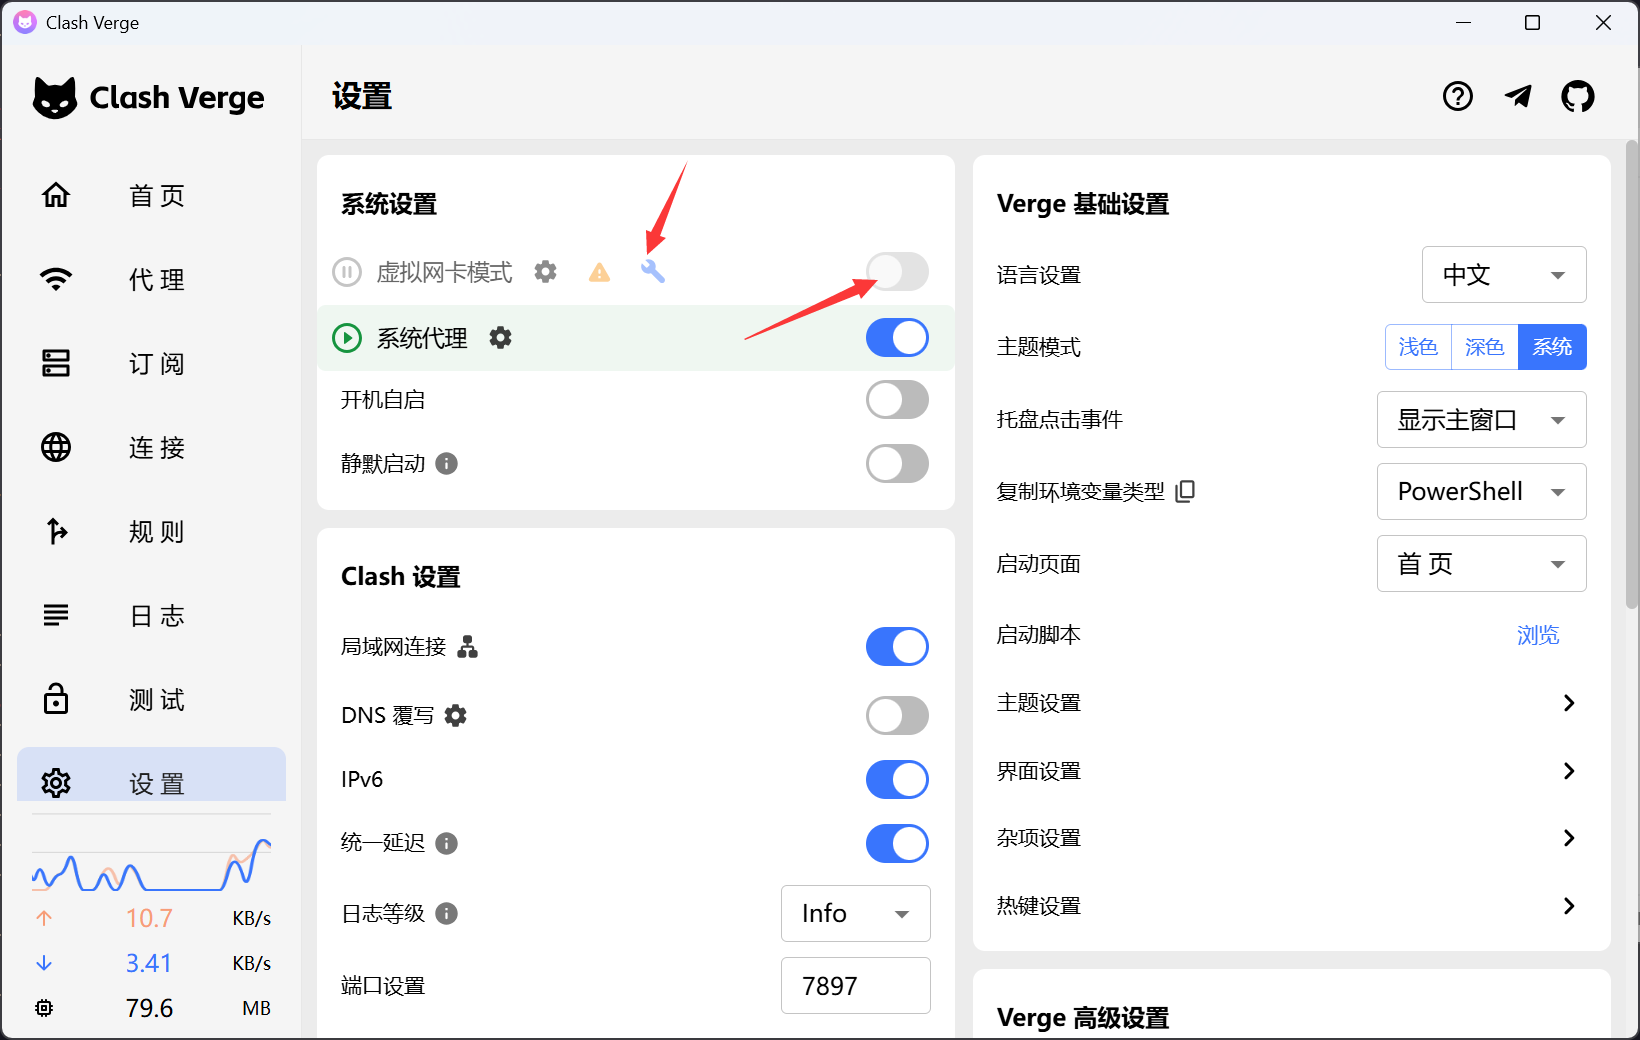This screenshot has height=1040, width=1640.
Task: Open virtual NIC mode settings gear
Action: tap(545, 271)
